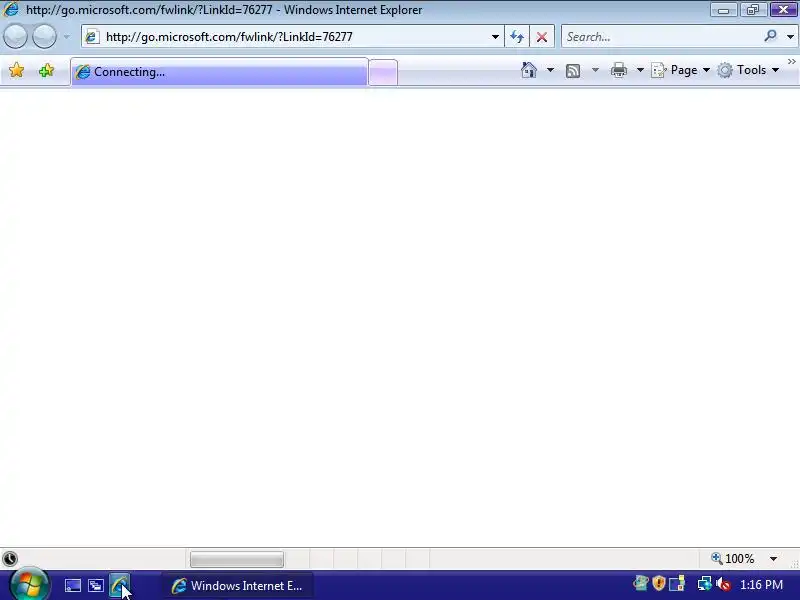Click Show Desktop quick launch icon
Image resolution: width=800 pixels, height=600 pixels.
72,585
